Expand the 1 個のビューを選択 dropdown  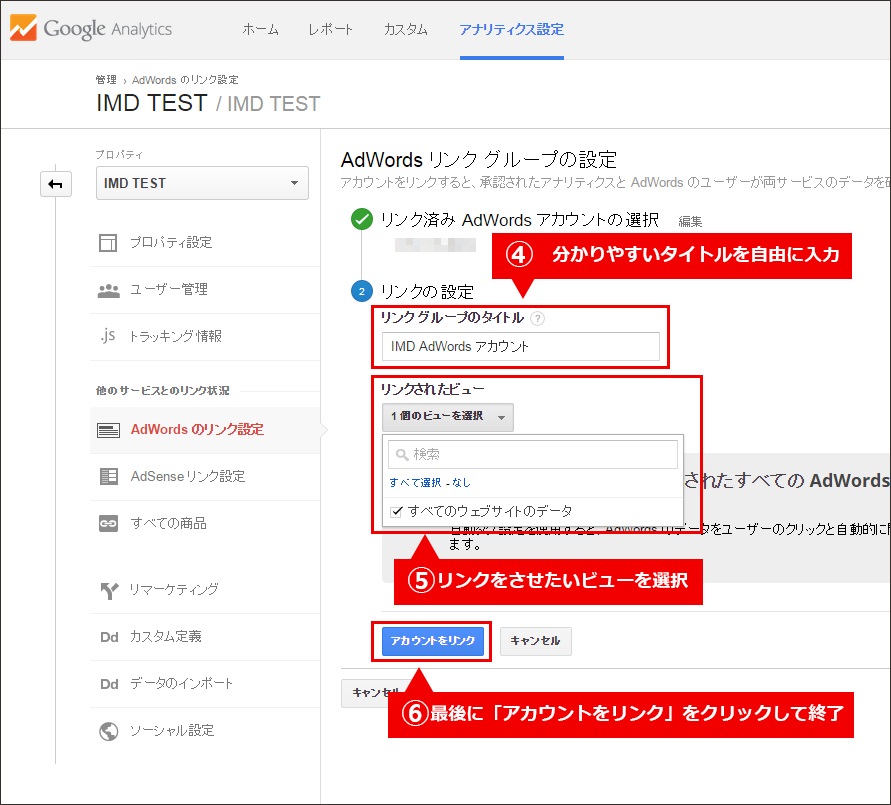tap(448, 417)
